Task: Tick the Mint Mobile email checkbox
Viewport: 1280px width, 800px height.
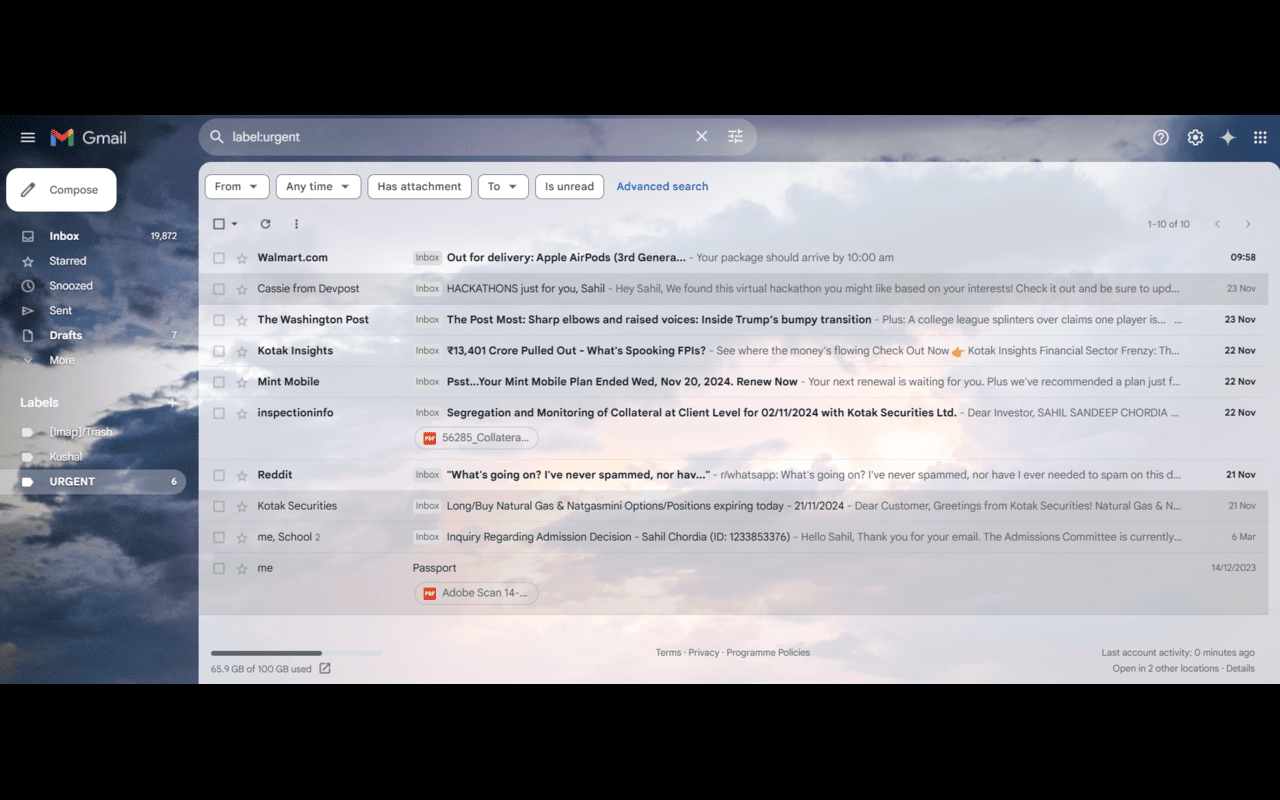Action: click(x=219, y=382)
